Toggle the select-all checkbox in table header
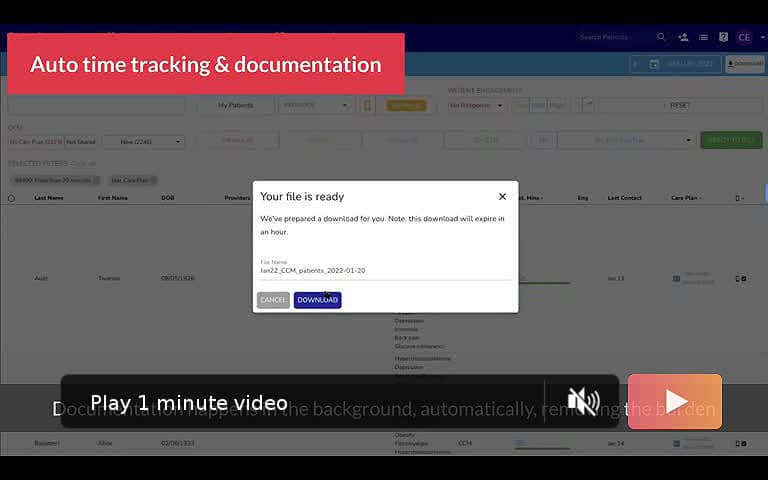The image size is (768, 480). [12, 198]
